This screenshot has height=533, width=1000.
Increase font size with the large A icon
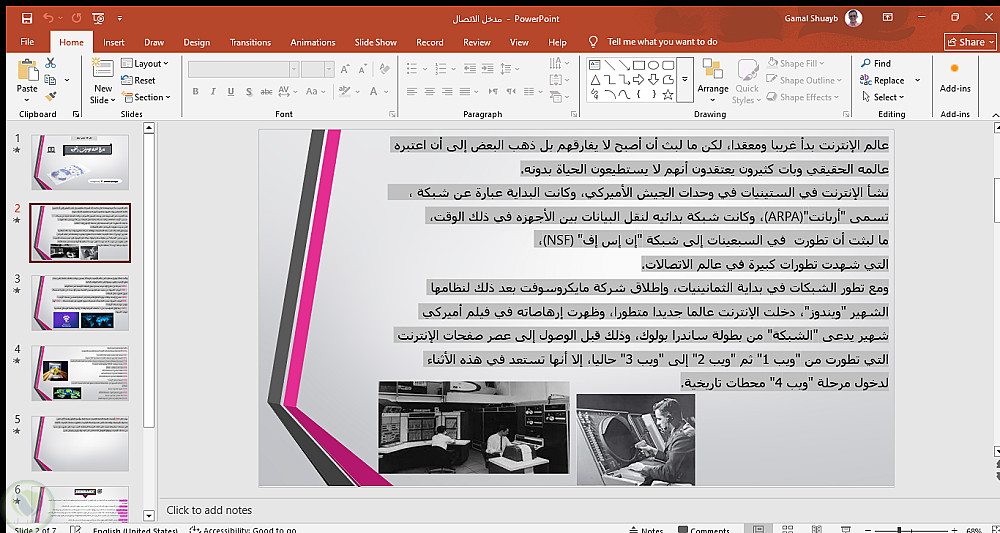[x=345, y=69]
